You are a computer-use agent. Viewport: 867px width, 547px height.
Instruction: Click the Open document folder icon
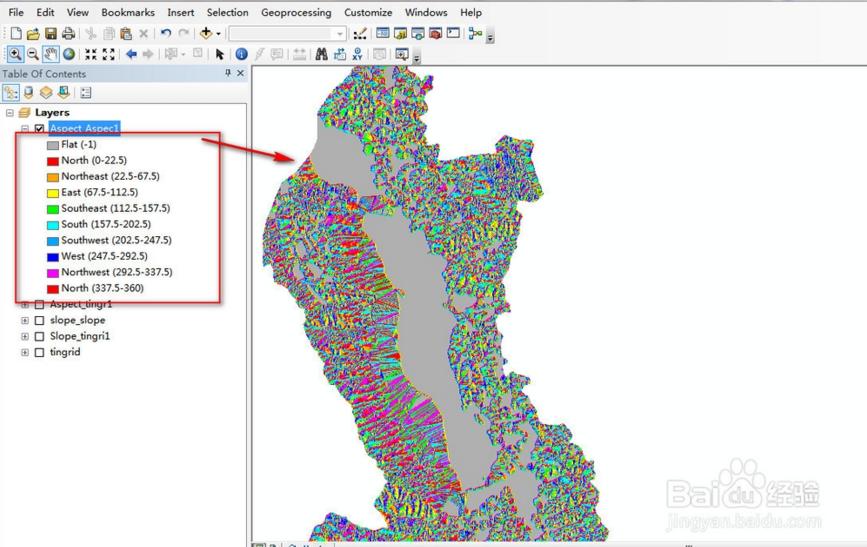coord(33,34)
